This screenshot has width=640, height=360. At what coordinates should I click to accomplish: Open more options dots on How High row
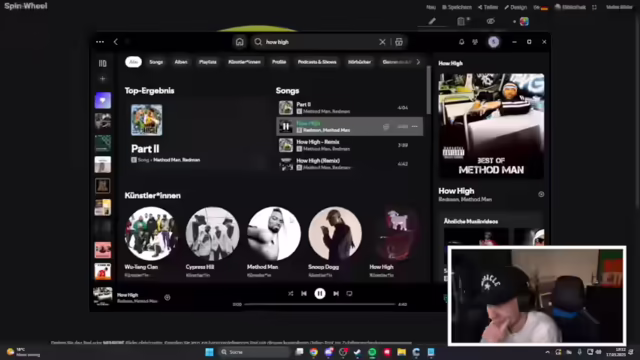pyautogui.click(x=415, y=127)
